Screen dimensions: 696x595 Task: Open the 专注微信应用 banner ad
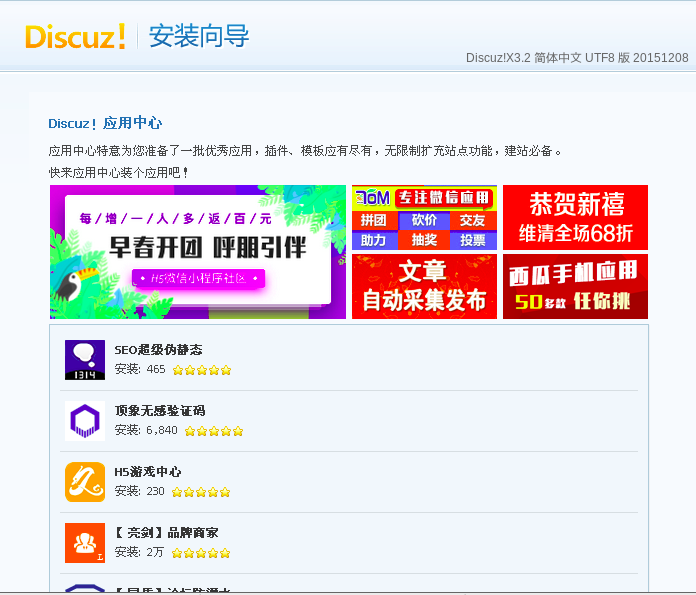(x=424, y=218)
